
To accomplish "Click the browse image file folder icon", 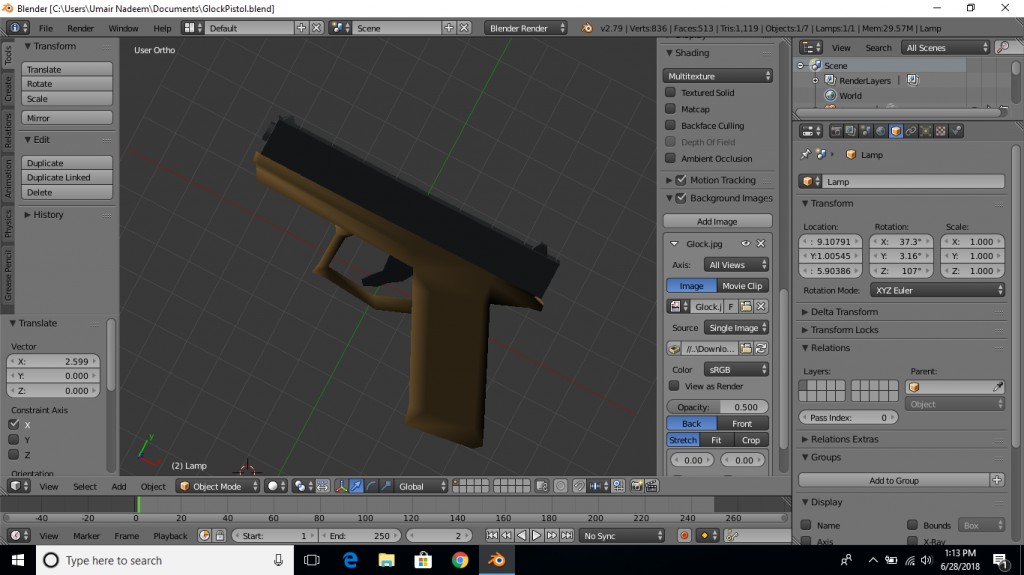I will [746, 348].
